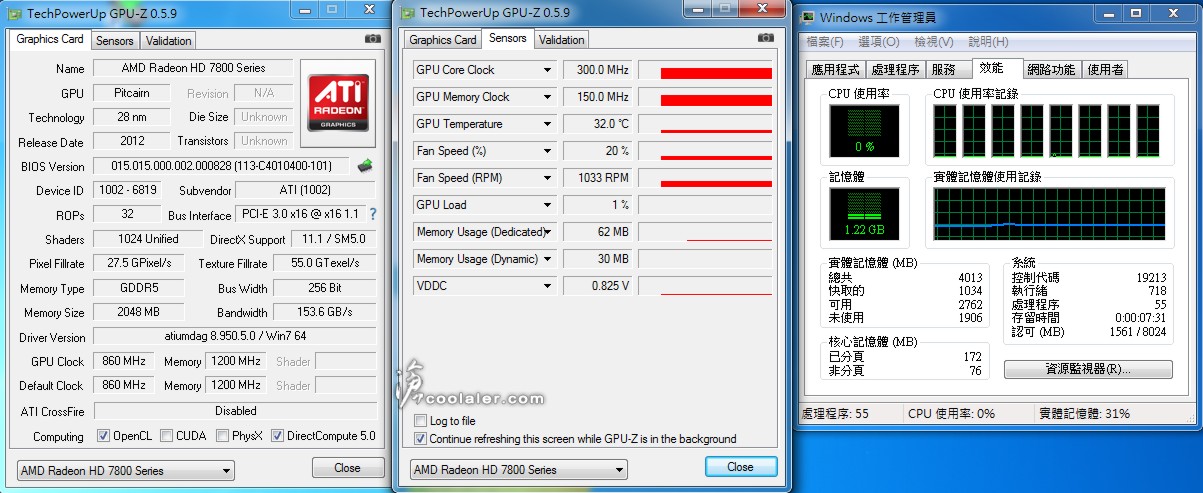1203x493 pixels.
Task: Click the GPU Name field AMD Radeon HD 7800
Action: pyautogui.click(x=193, y=68)
